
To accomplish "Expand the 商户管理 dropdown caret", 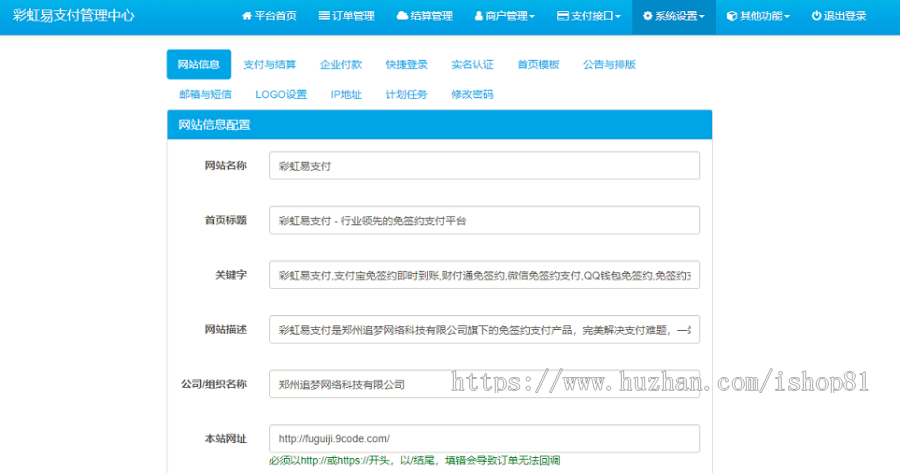I will point(532,17).
